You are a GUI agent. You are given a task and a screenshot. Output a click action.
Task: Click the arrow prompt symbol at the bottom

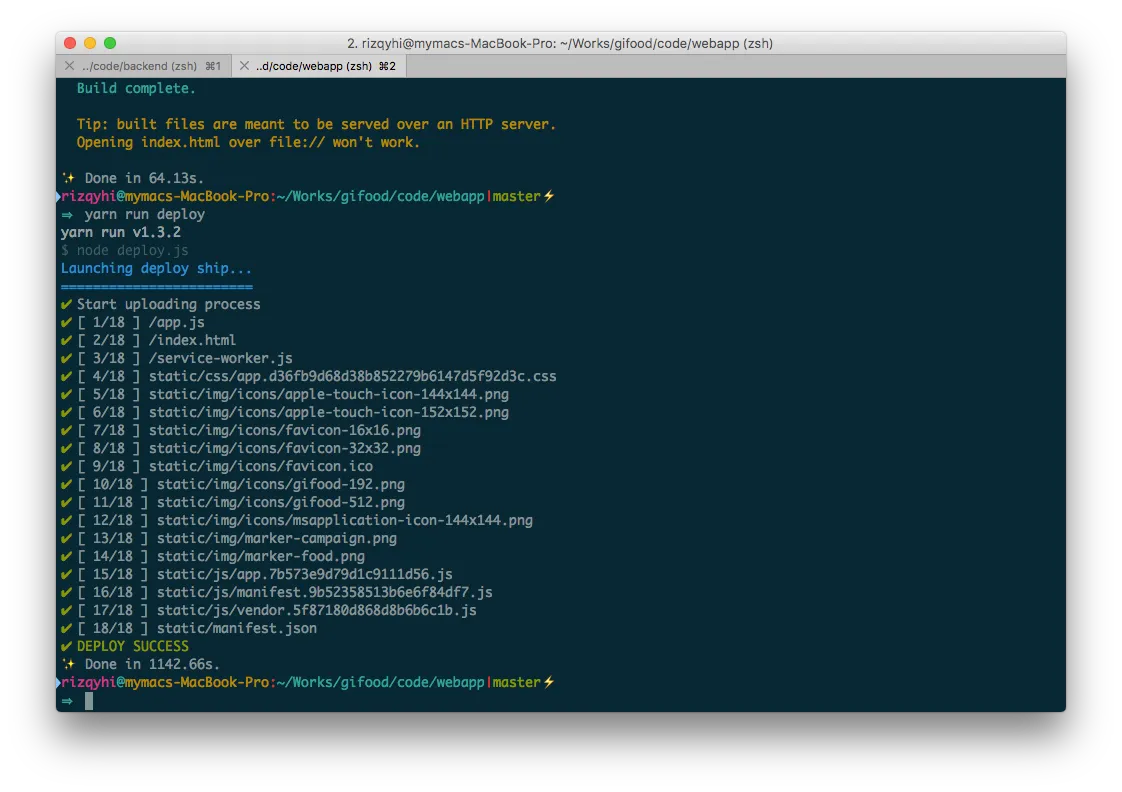[x=67, y=701]
